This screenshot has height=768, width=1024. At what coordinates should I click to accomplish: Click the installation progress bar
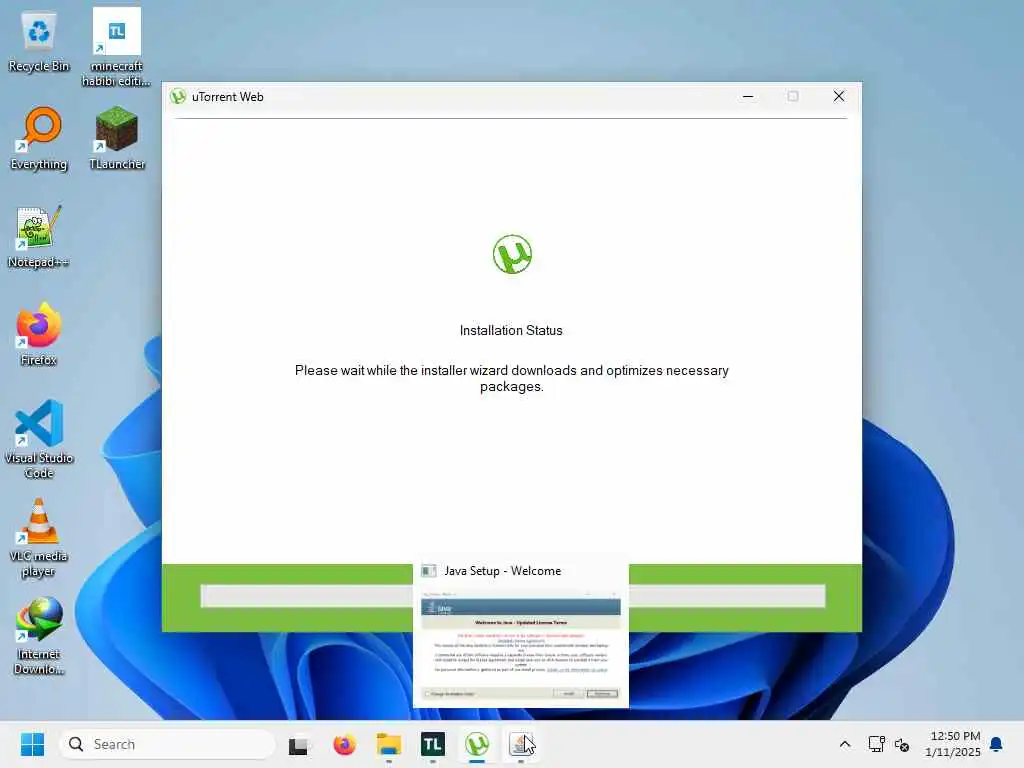coord(513,596)
